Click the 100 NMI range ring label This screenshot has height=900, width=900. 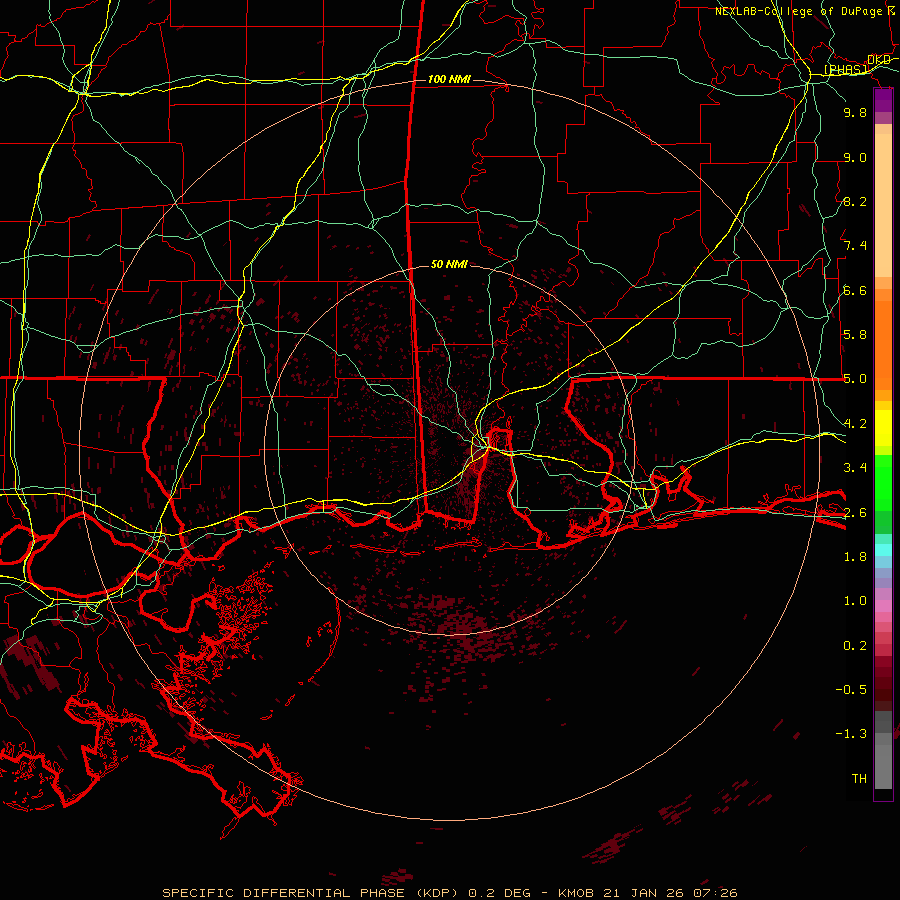point(449,79)
